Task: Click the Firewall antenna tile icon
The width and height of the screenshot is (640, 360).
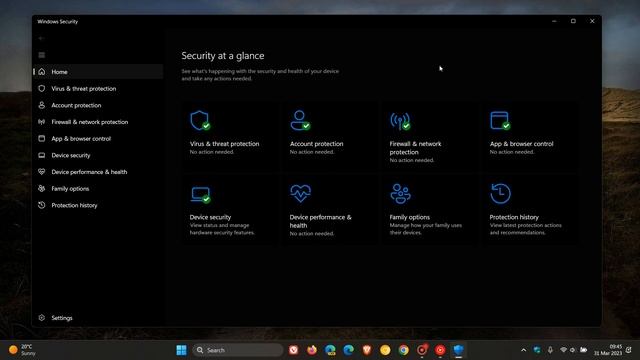Action: [x=400, y=121]
